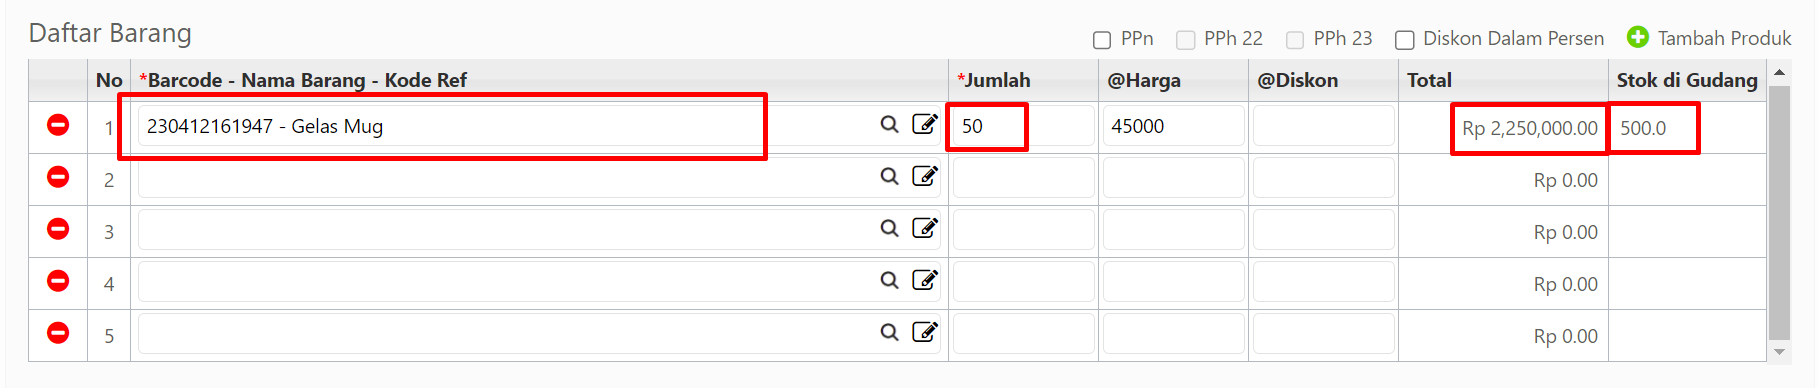
Task: Click the scrollbar up arrow
Action: [1779, 72]
